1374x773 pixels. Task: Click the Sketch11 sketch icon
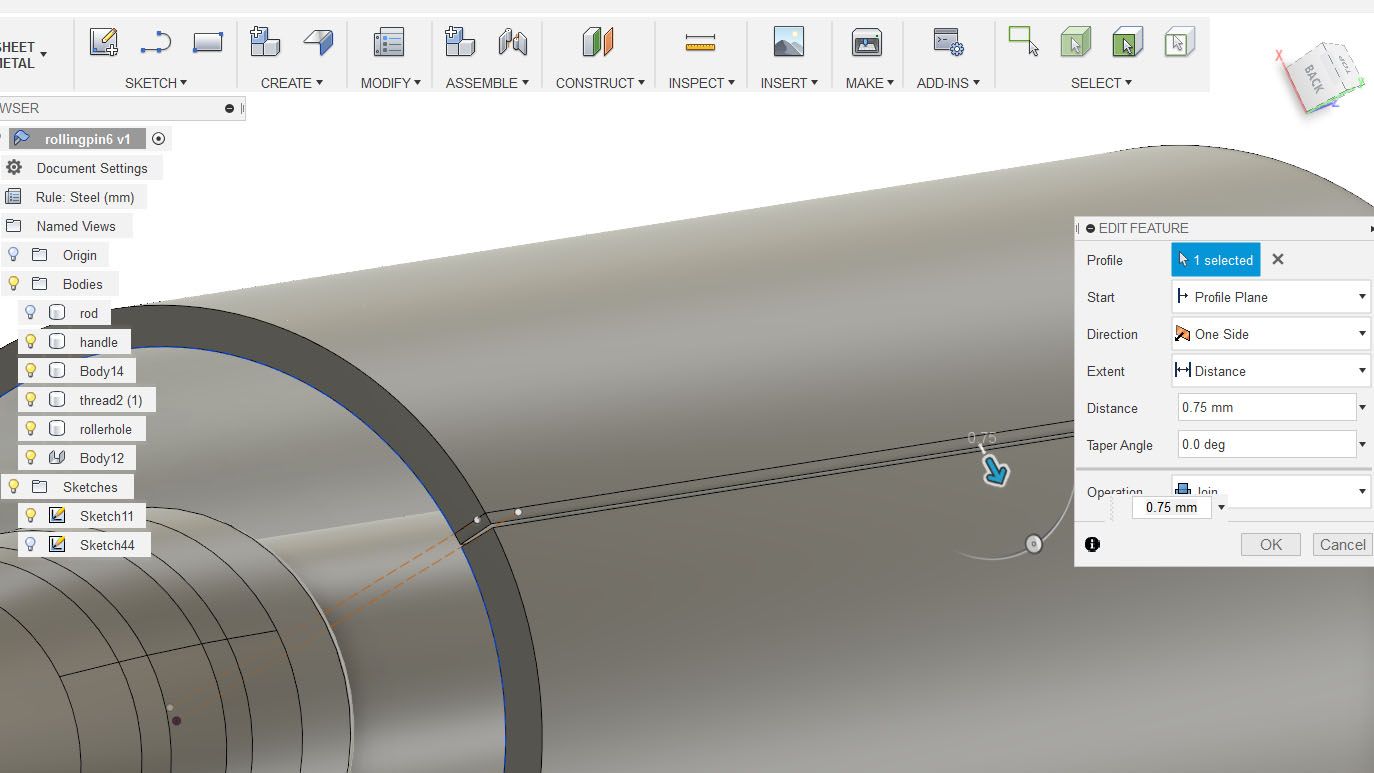pos(58,516)
